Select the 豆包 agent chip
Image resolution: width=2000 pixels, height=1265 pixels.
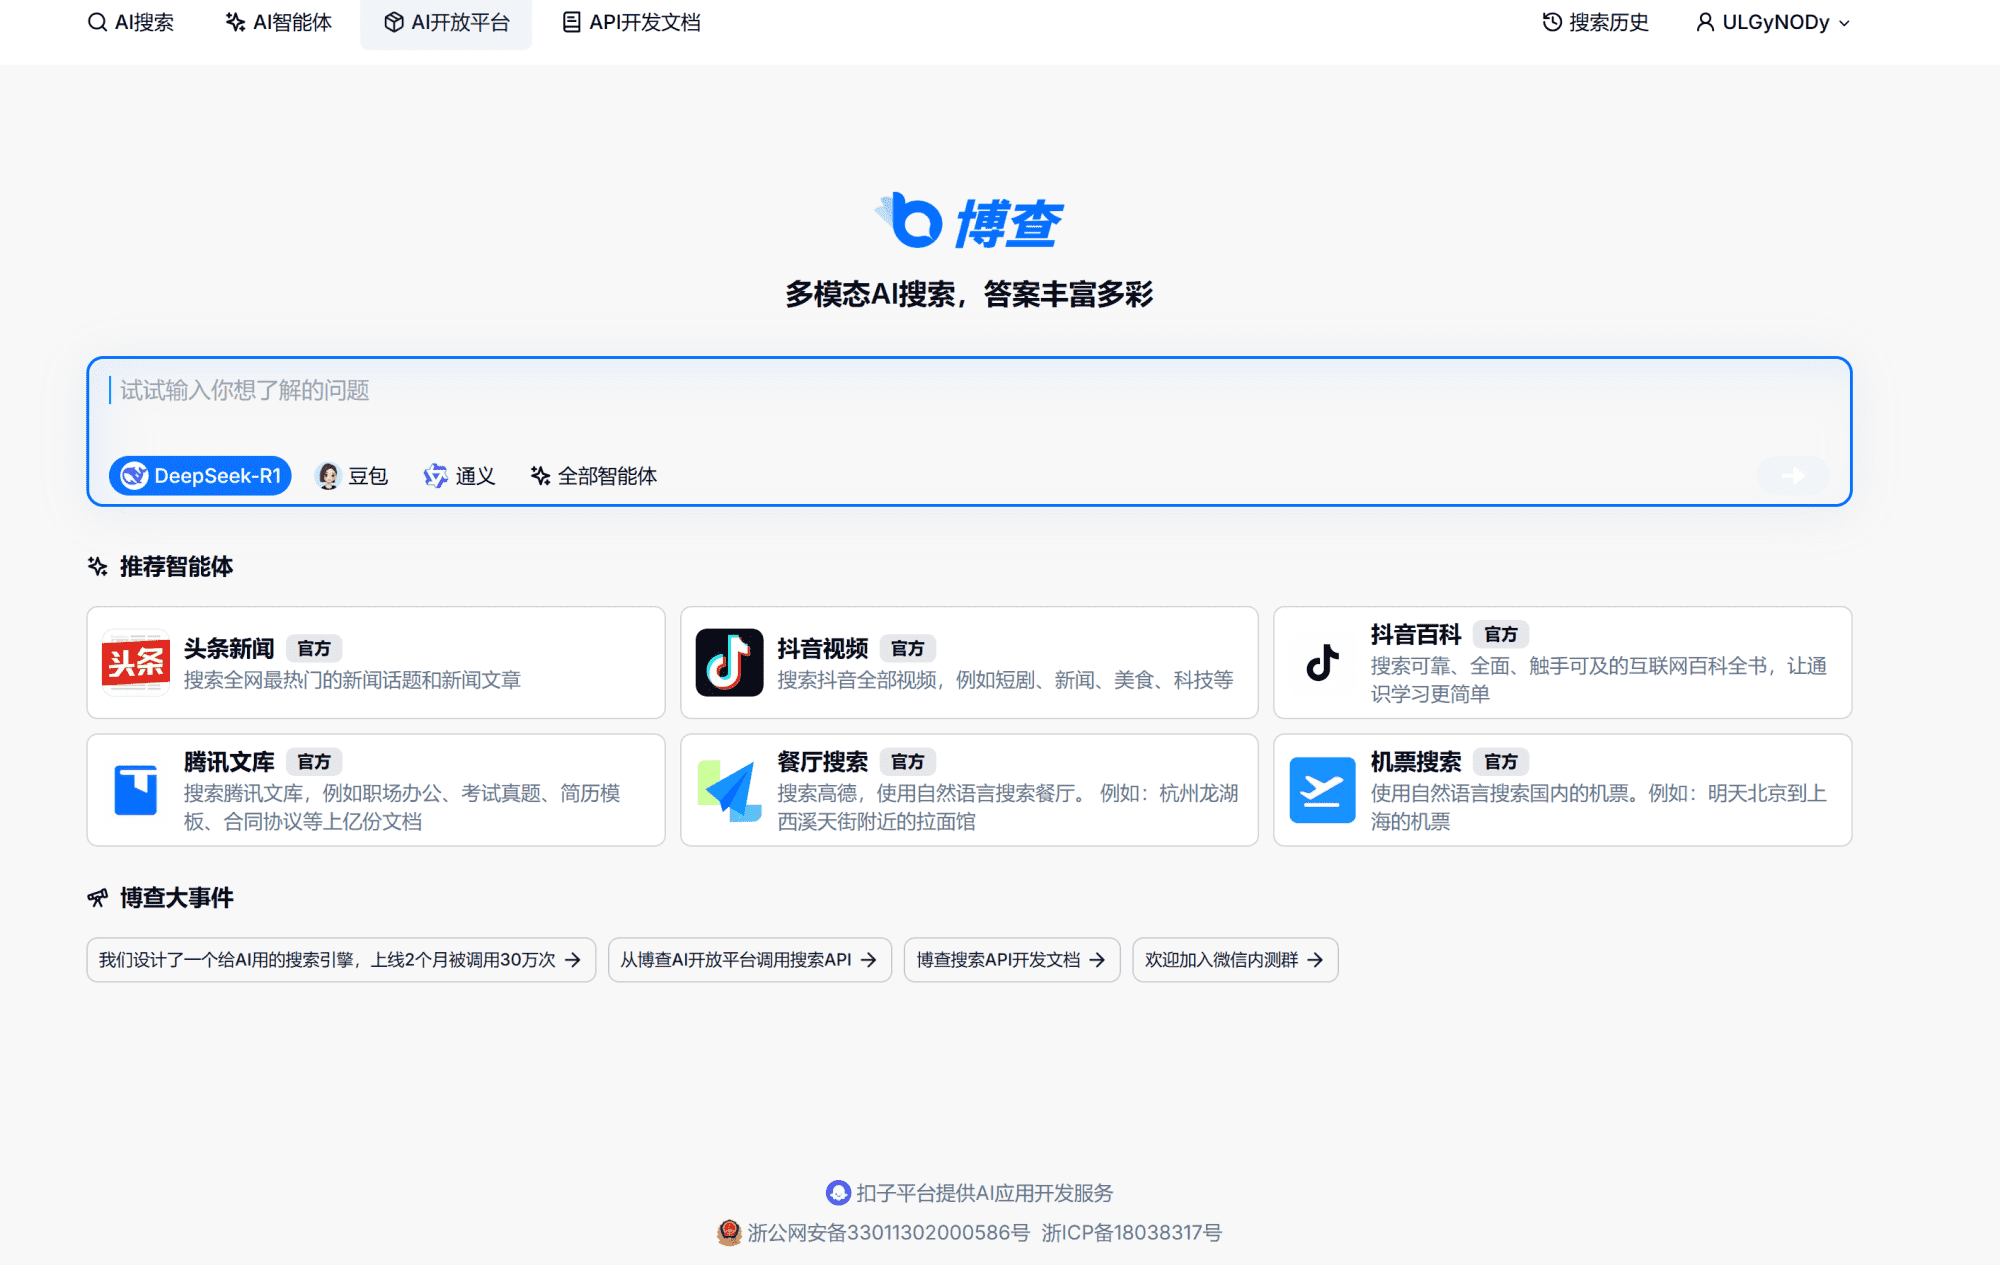[x=353, y=476]
